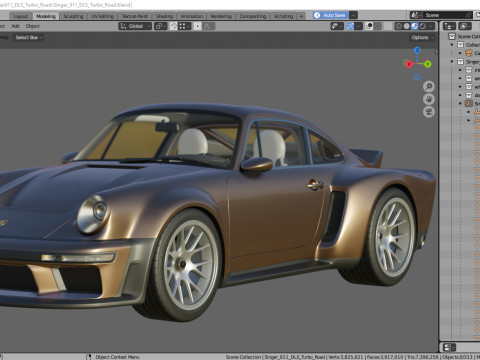
Task: Click Object Context Menu in status bar
Action: pyautogui.click(x=118, y=357)
